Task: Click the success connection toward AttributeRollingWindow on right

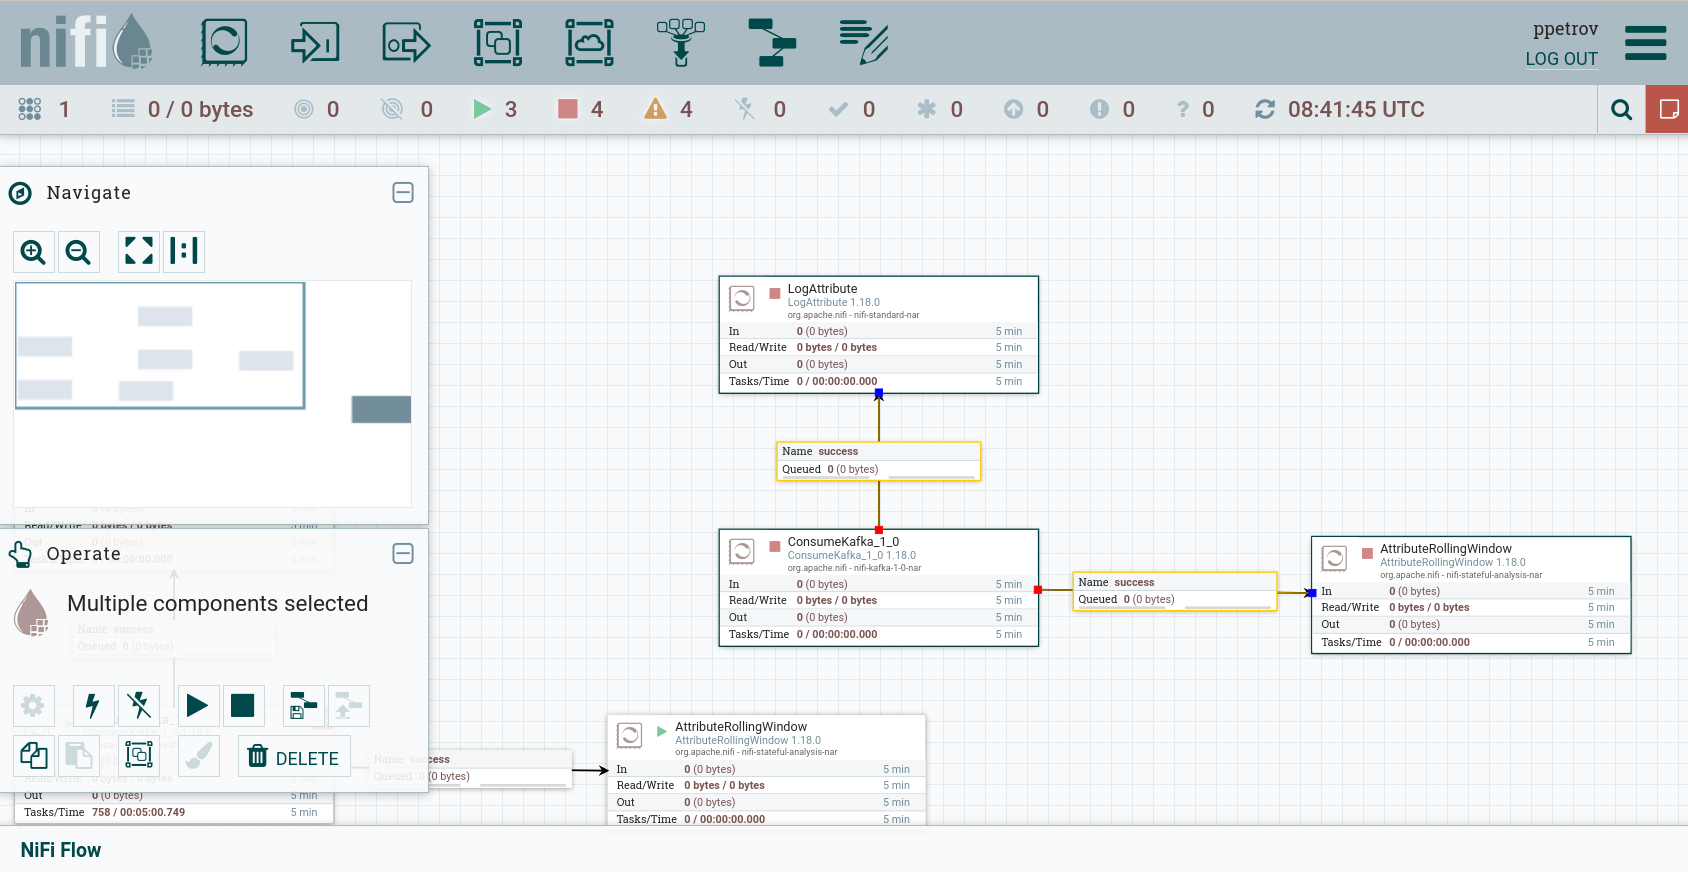Action: pos(1175,591)
